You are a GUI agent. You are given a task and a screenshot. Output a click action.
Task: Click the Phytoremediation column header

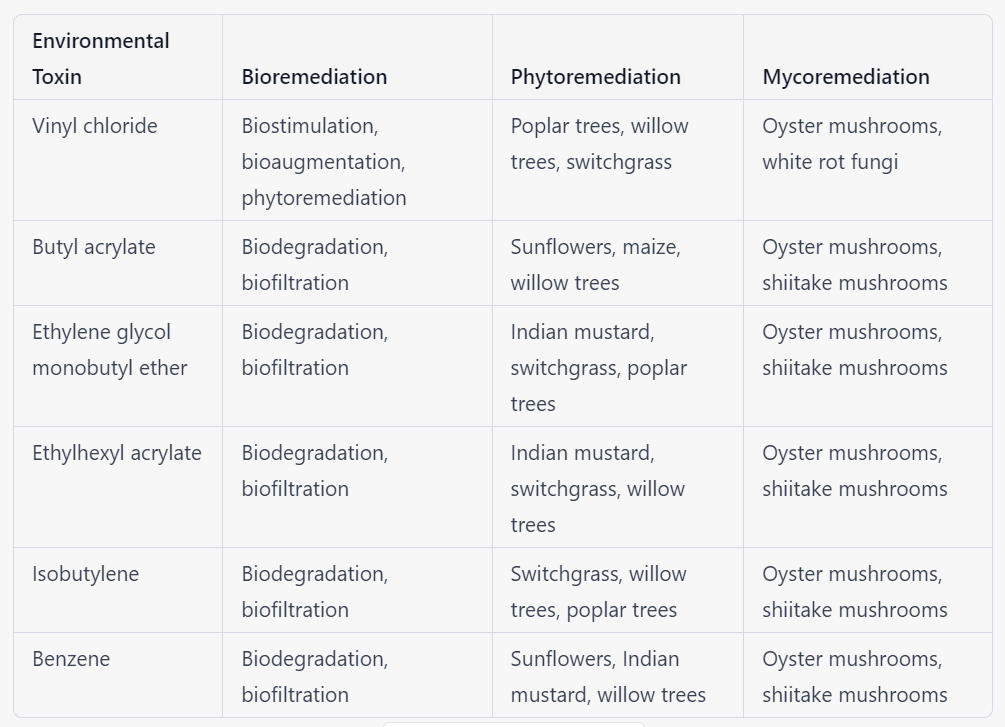pos(618,58)
